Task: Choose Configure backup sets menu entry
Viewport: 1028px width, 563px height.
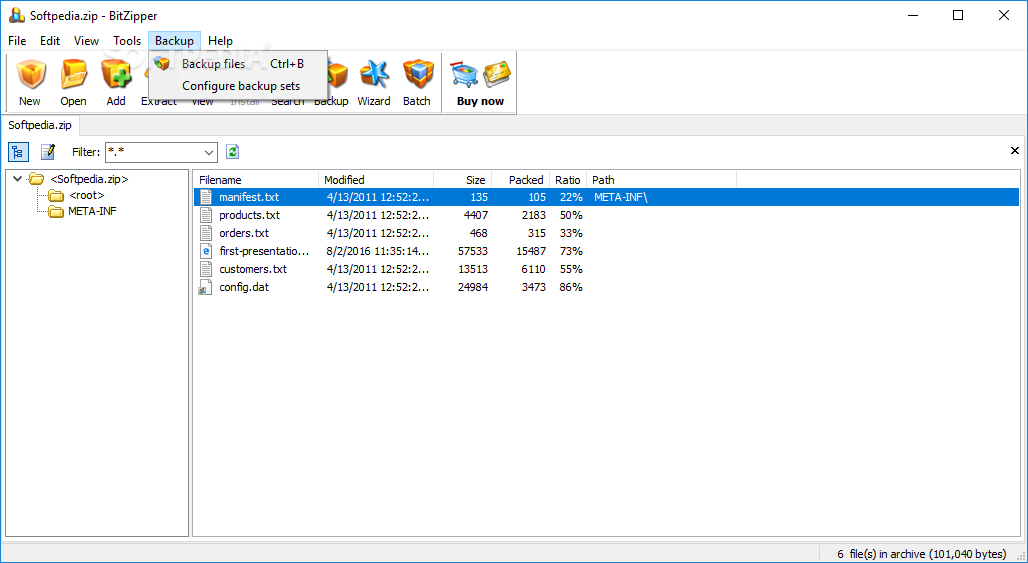Action: tap(238, 86)
